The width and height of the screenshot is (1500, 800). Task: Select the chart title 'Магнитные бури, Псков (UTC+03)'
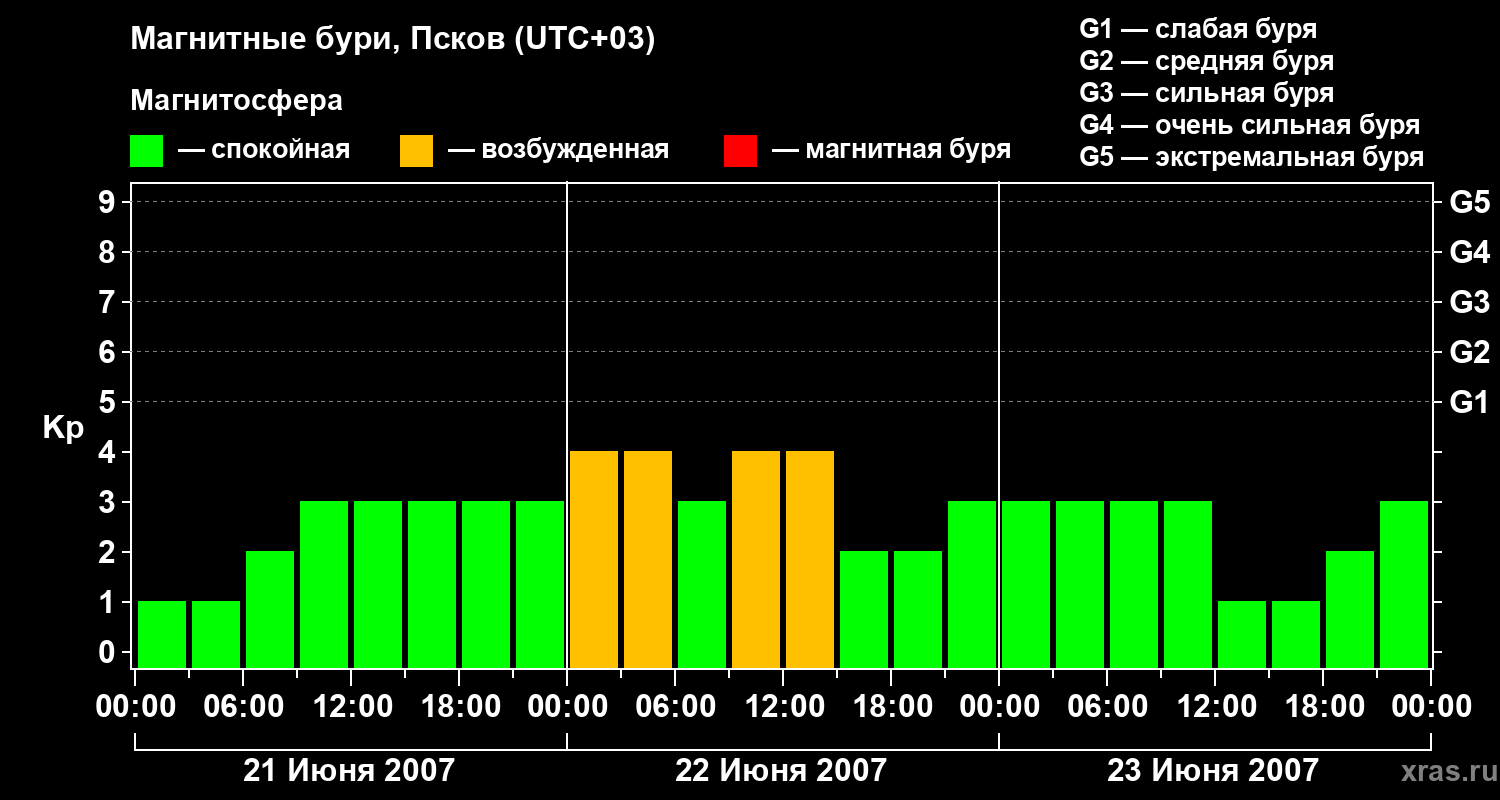coord(393,40)
